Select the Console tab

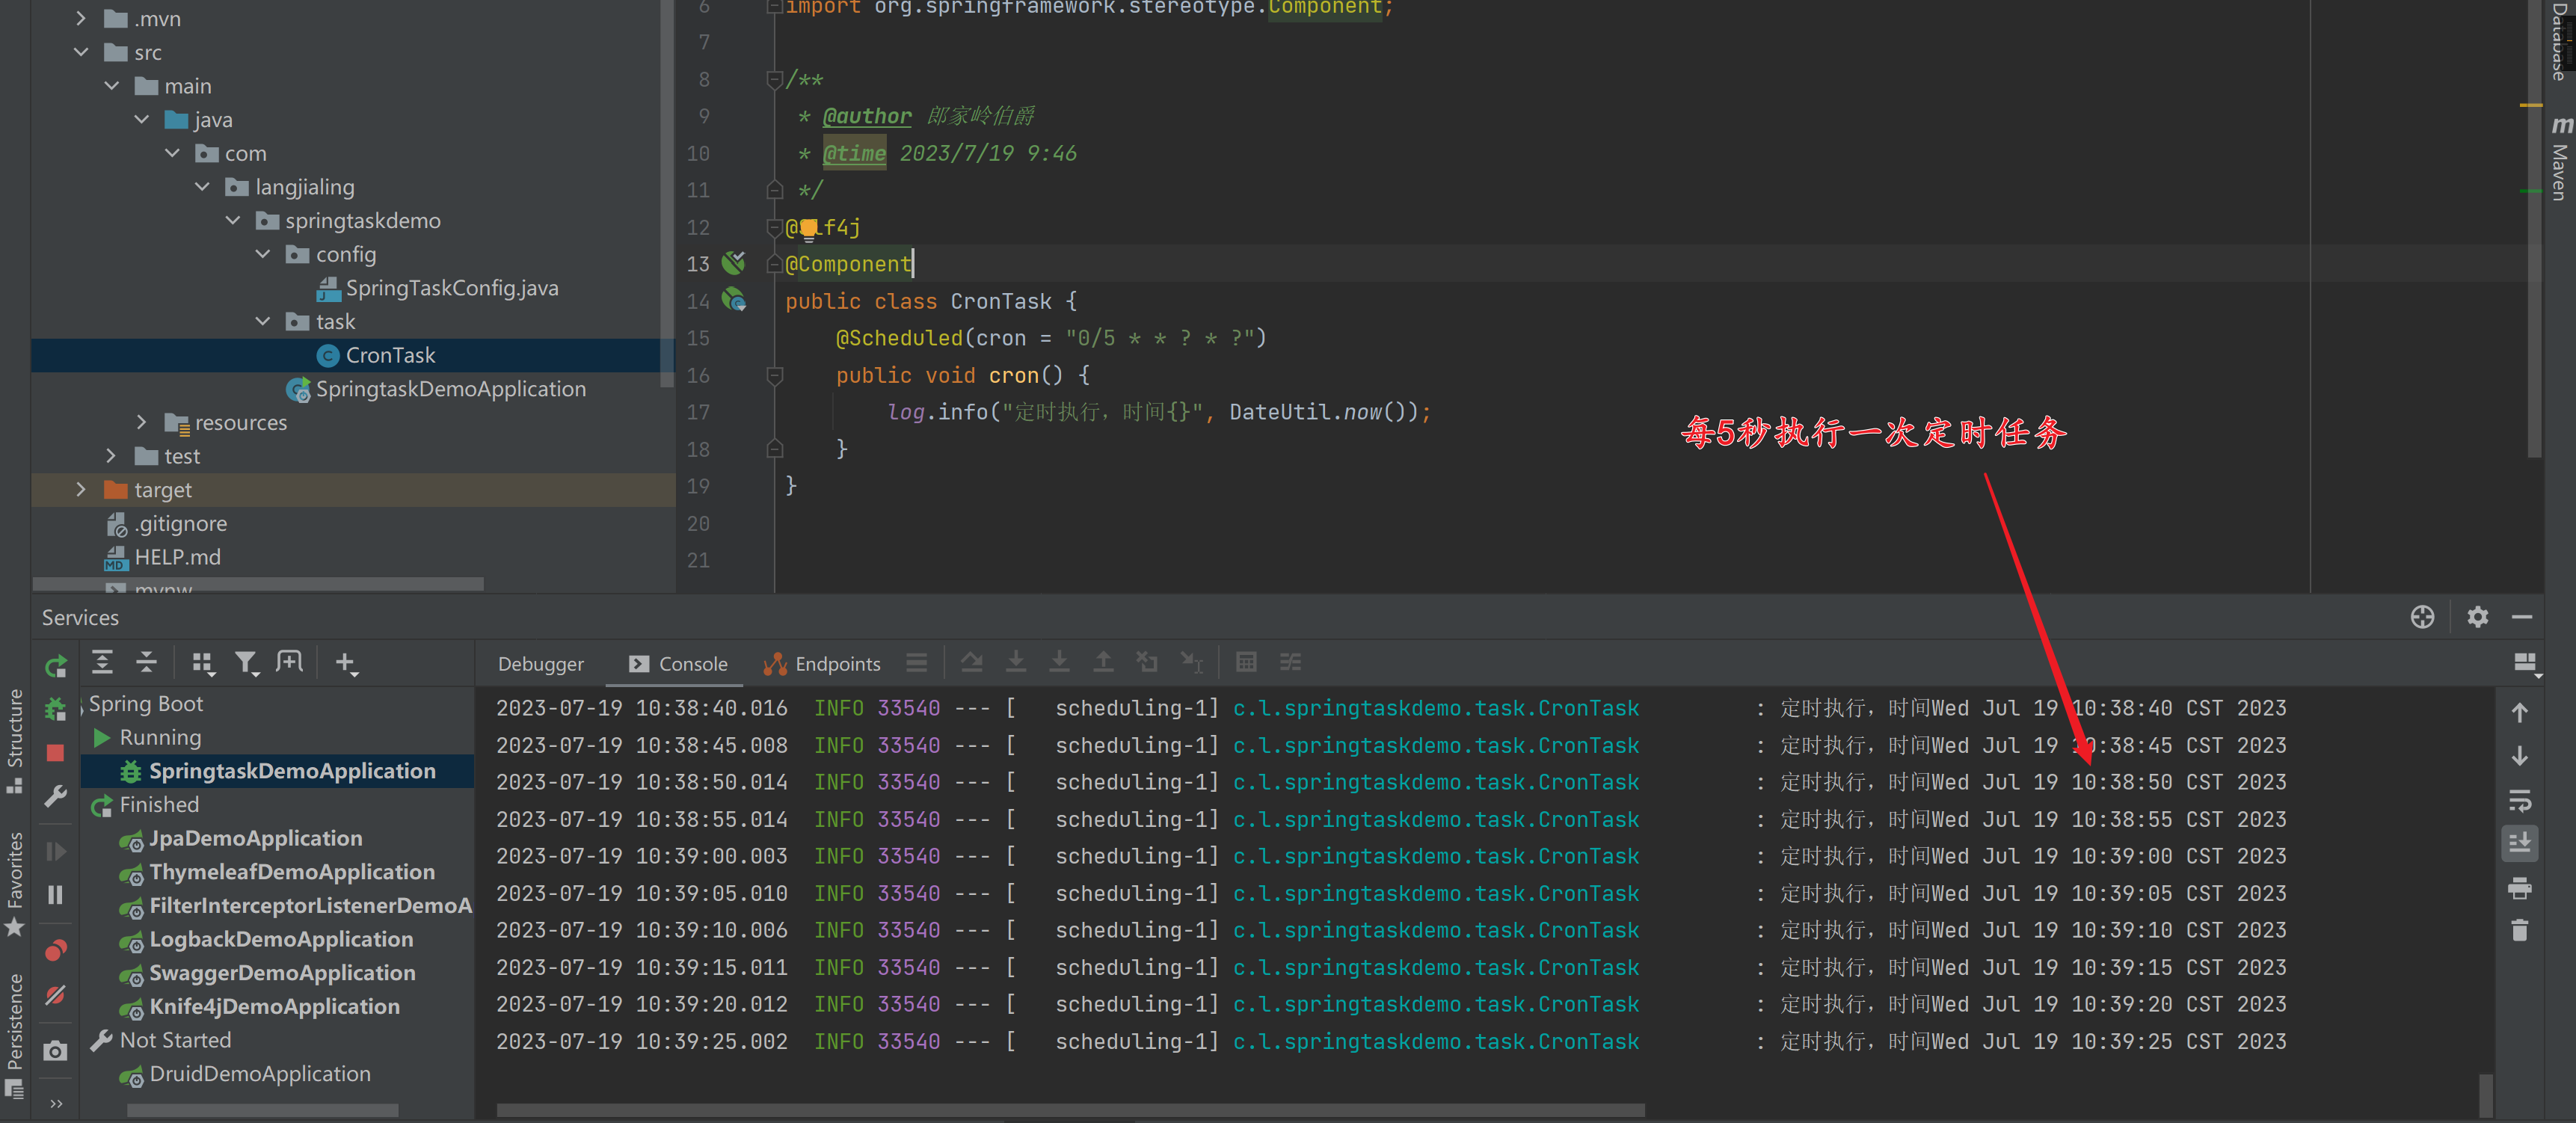pyautogui.click(x=678, y=664)
